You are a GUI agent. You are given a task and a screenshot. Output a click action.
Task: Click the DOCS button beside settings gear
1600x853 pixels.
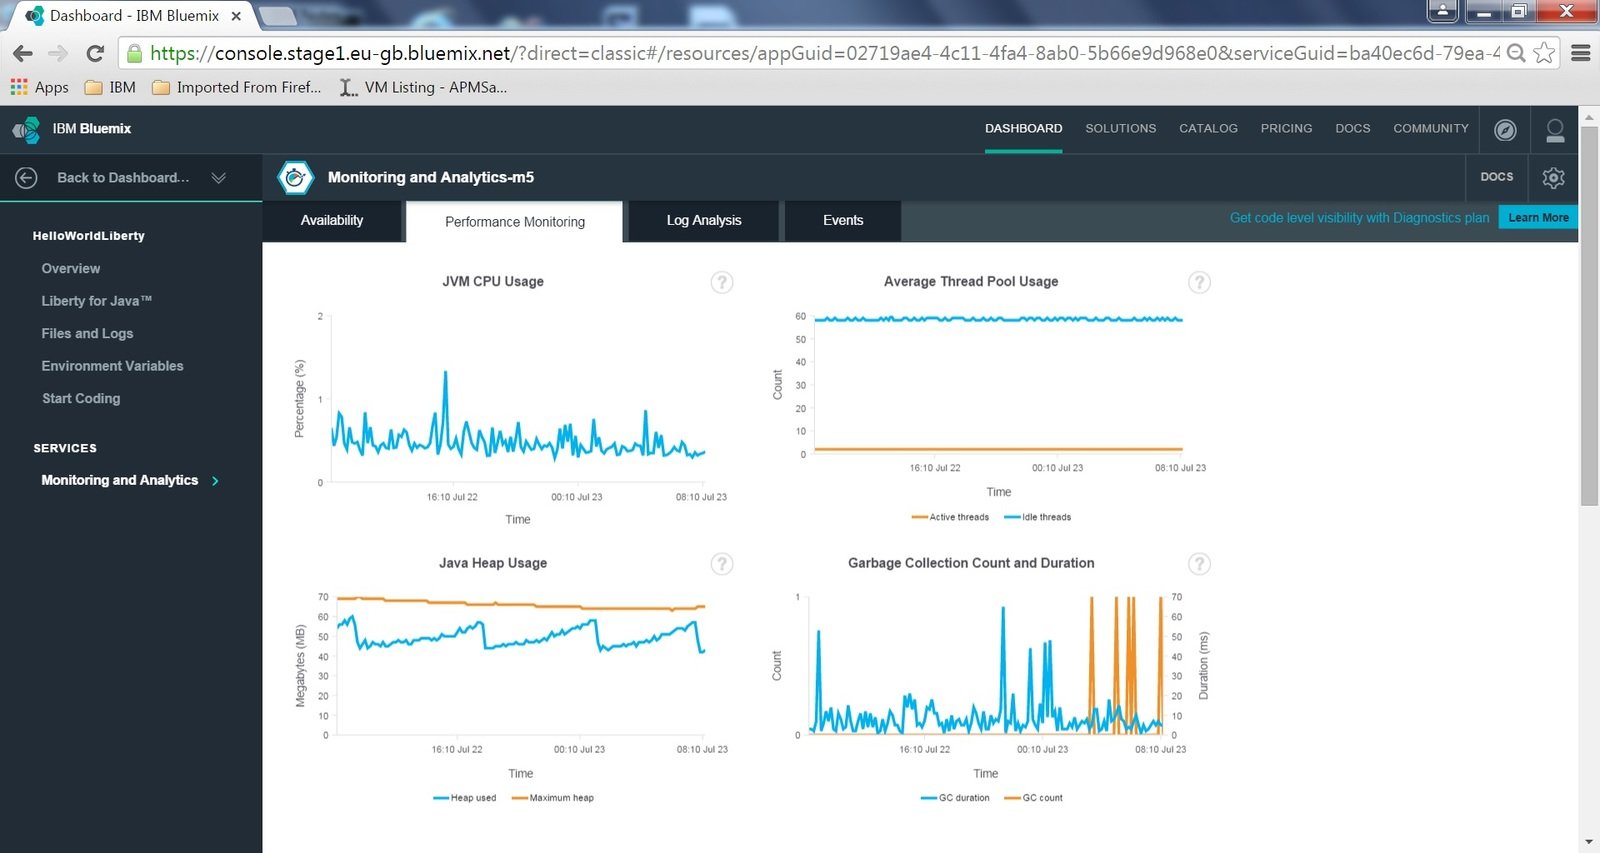coord(1497,177)
